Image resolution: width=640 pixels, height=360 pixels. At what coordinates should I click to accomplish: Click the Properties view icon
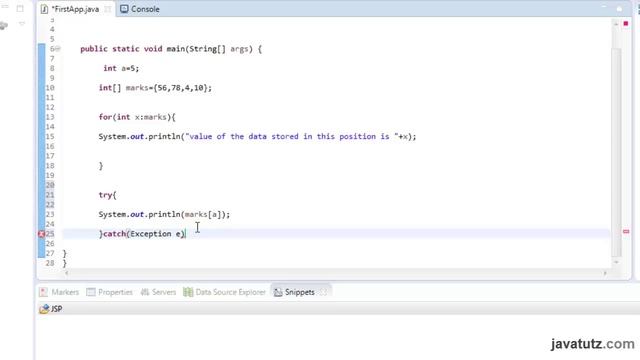[91, 292]
